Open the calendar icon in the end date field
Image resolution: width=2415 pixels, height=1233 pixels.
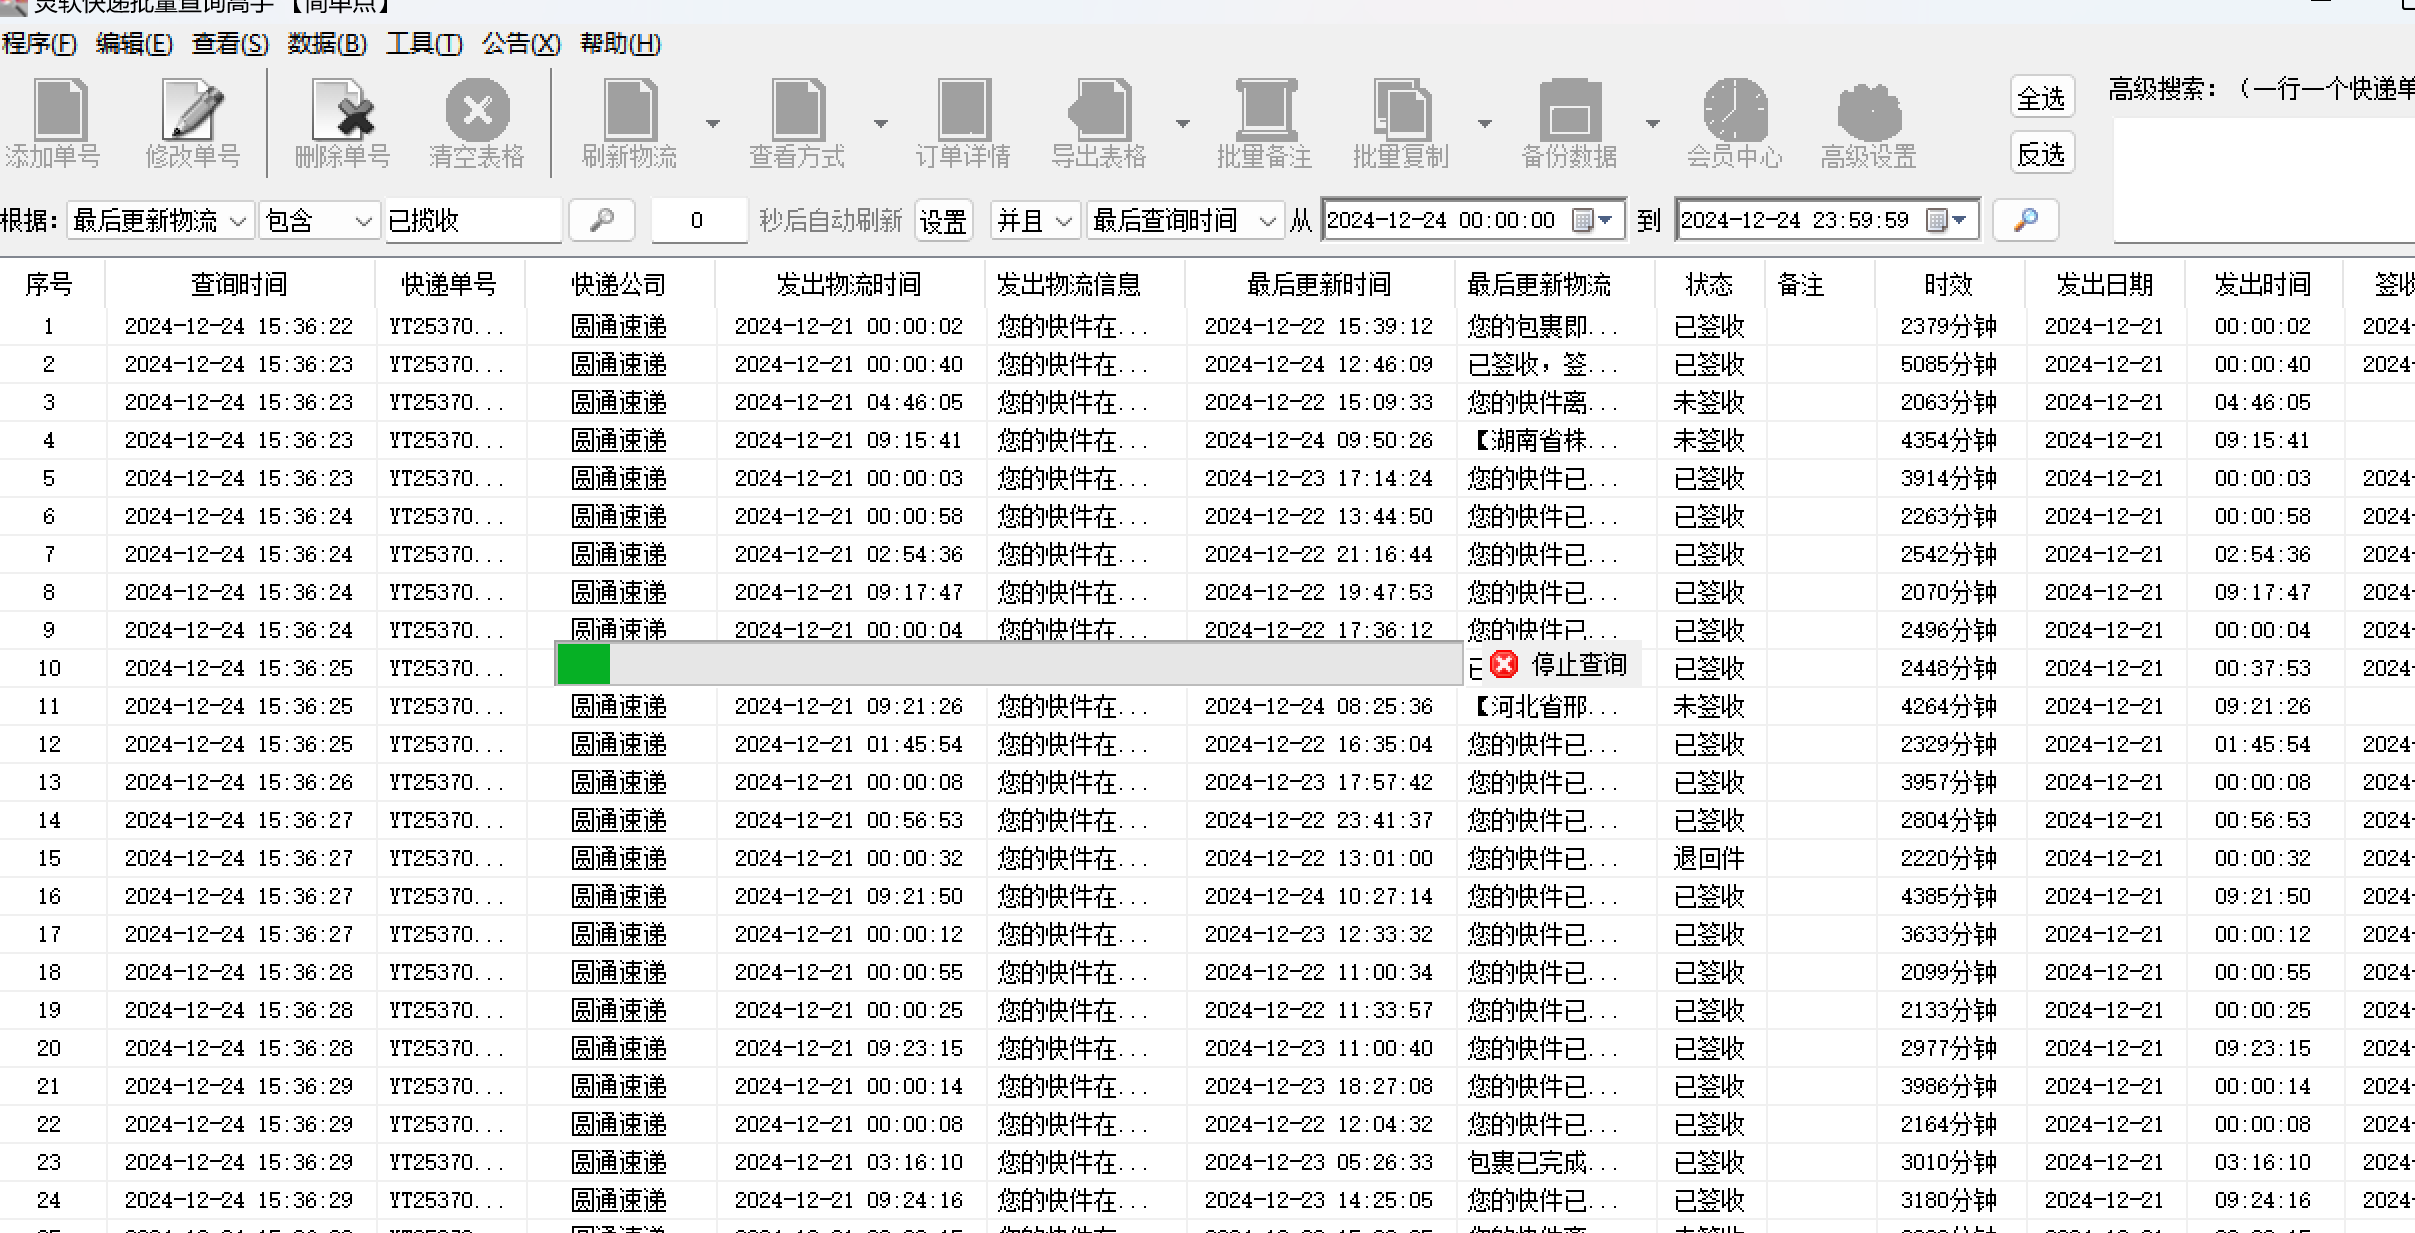(1936, 220)
